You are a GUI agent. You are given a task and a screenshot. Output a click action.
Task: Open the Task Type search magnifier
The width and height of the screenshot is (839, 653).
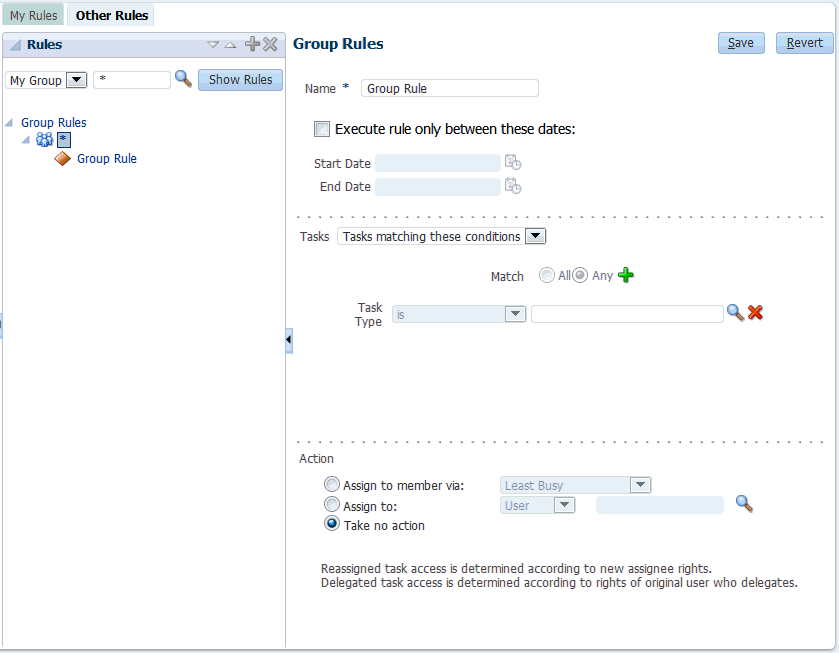pyautogui.click(x=735, y=313)
